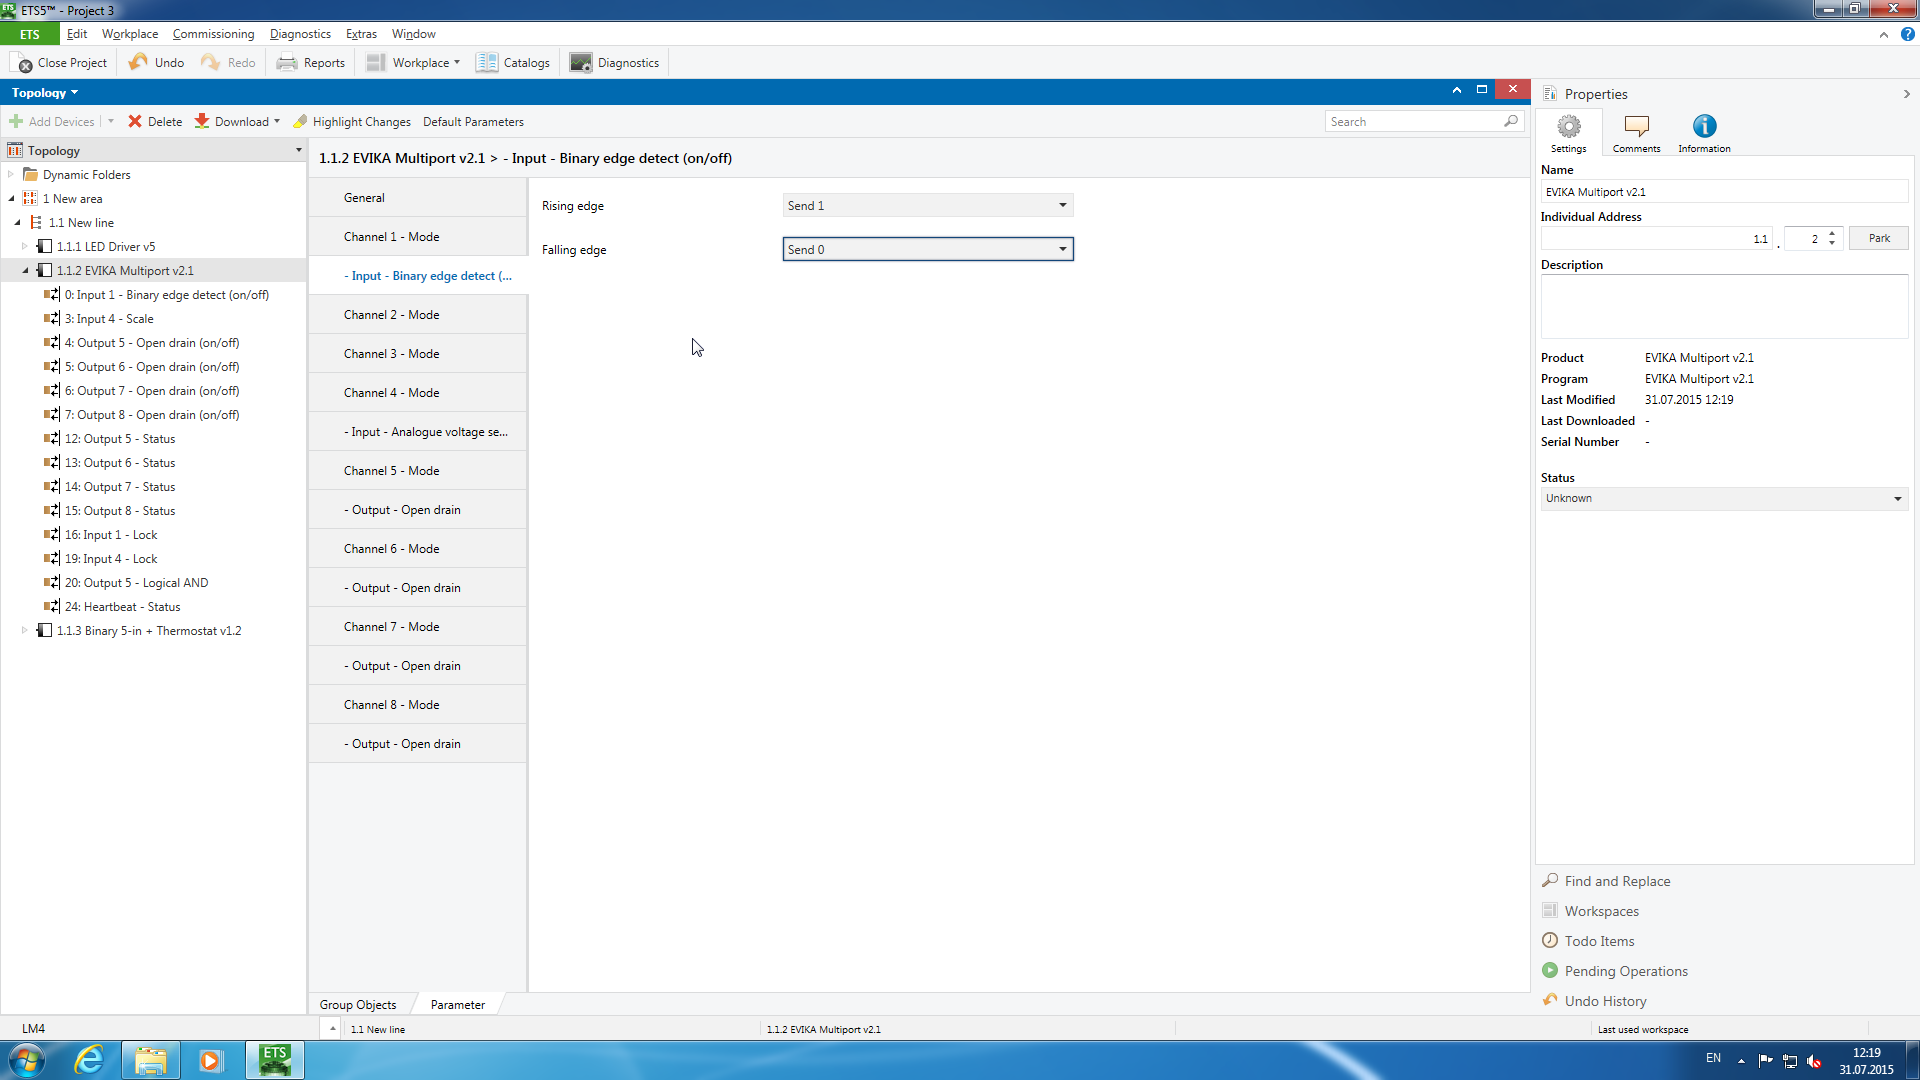Switch to the Group Objects tab

click(x=358, y=1004)
